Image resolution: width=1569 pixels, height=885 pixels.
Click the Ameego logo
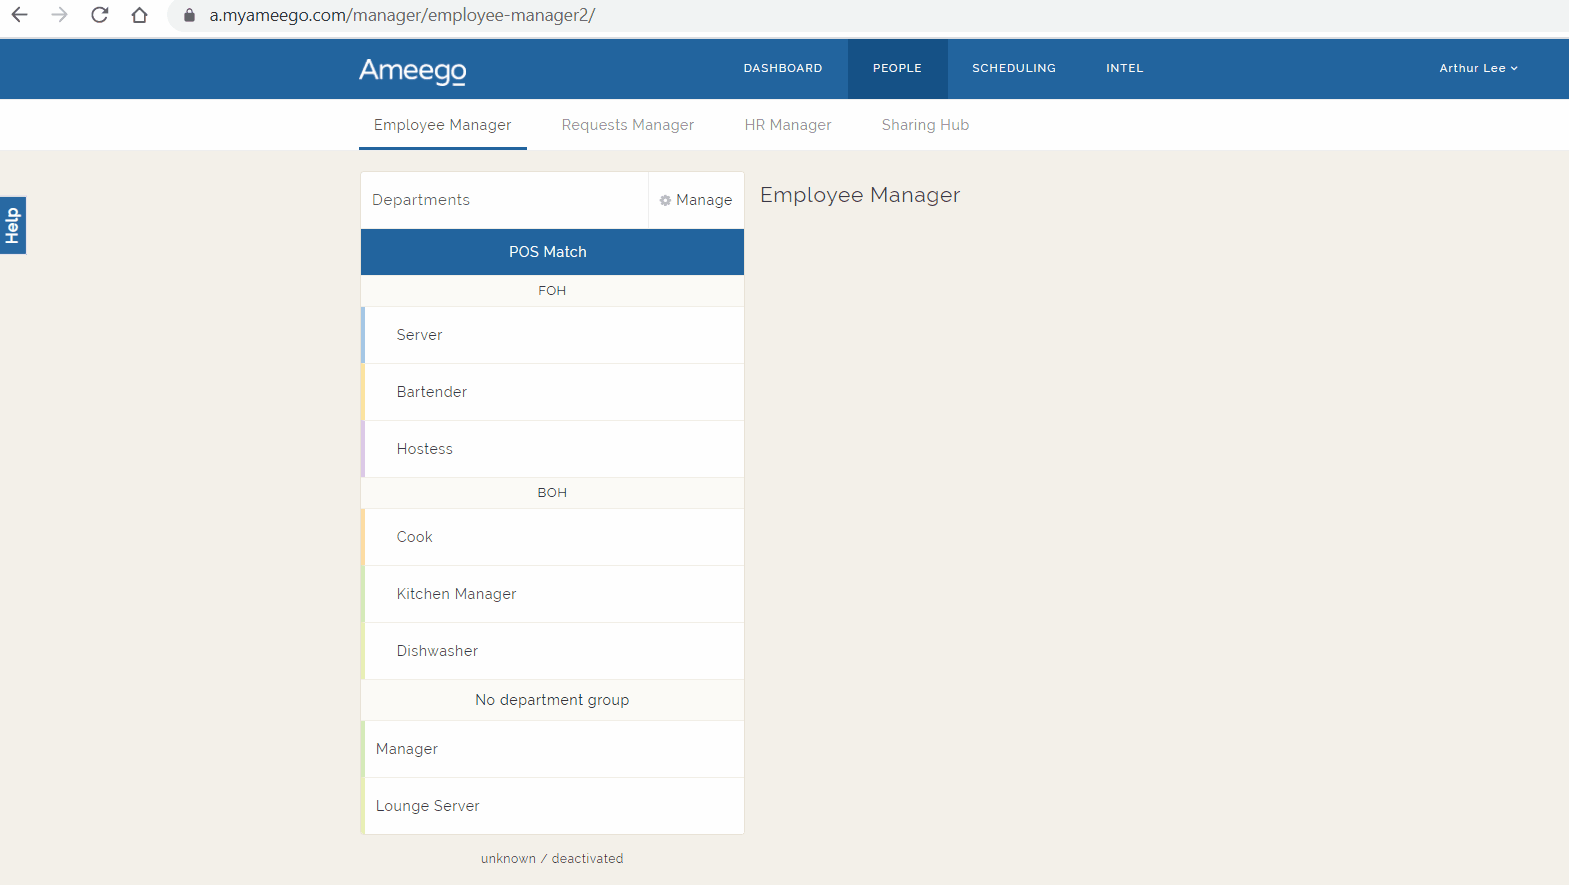point(412,70)
